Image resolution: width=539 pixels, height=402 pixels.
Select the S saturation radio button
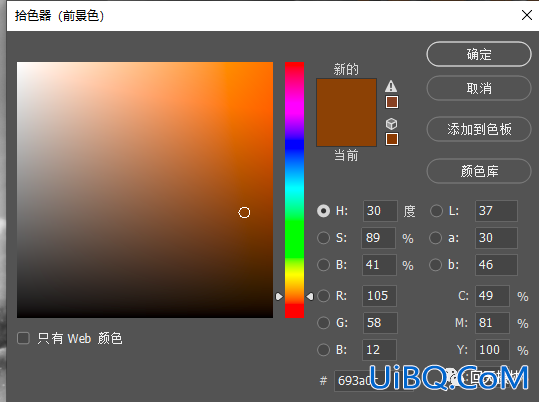click(x=323, y=238)
